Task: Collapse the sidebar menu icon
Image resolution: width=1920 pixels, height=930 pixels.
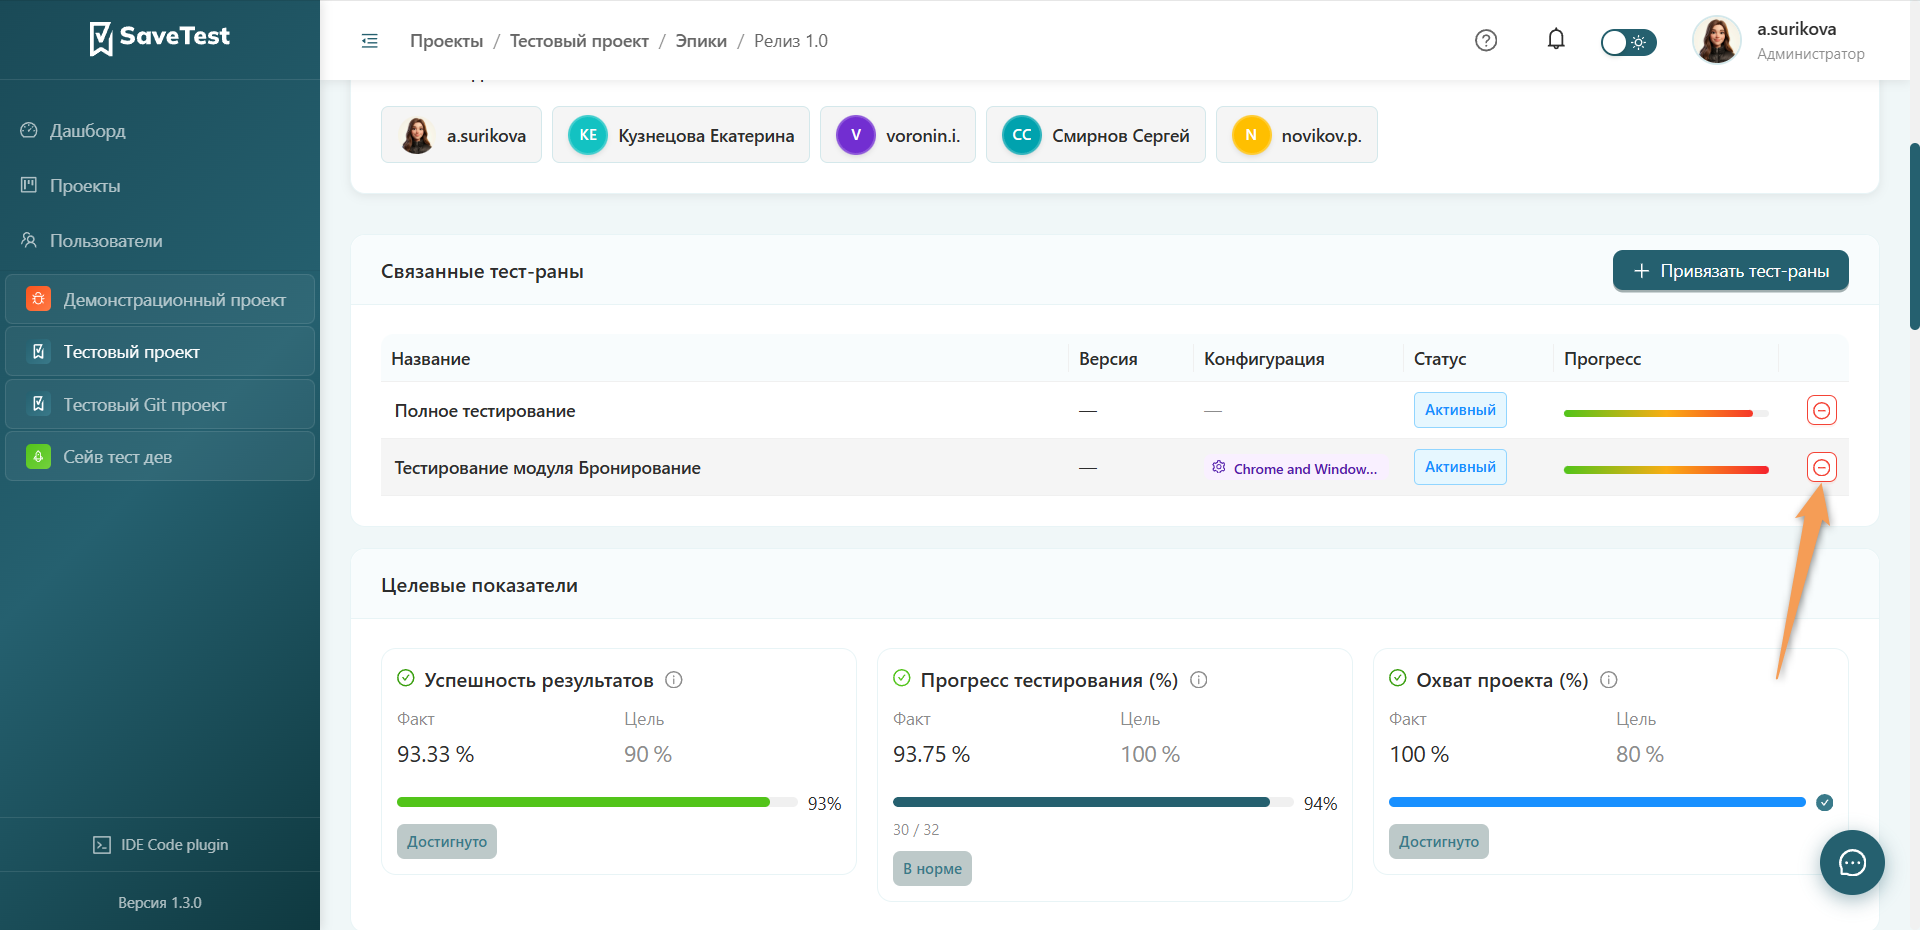Action: tap(369, 41)
